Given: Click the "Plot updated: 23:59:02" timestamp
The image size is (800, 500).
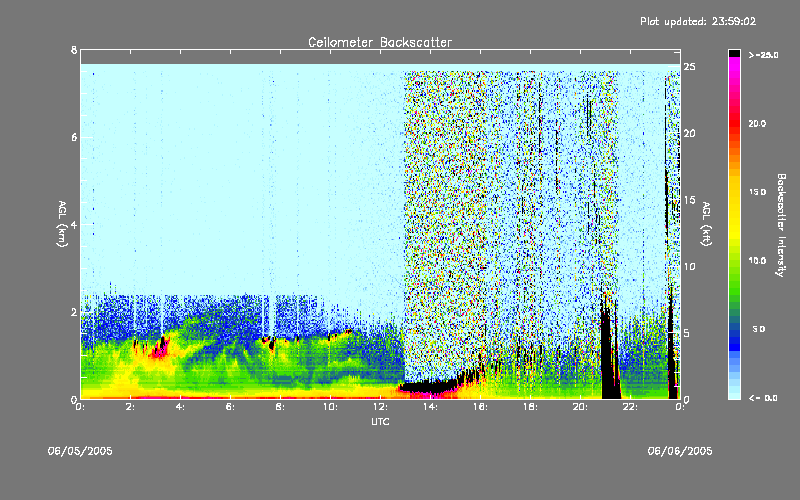Looking at the screenshot, I should (698, 21).
